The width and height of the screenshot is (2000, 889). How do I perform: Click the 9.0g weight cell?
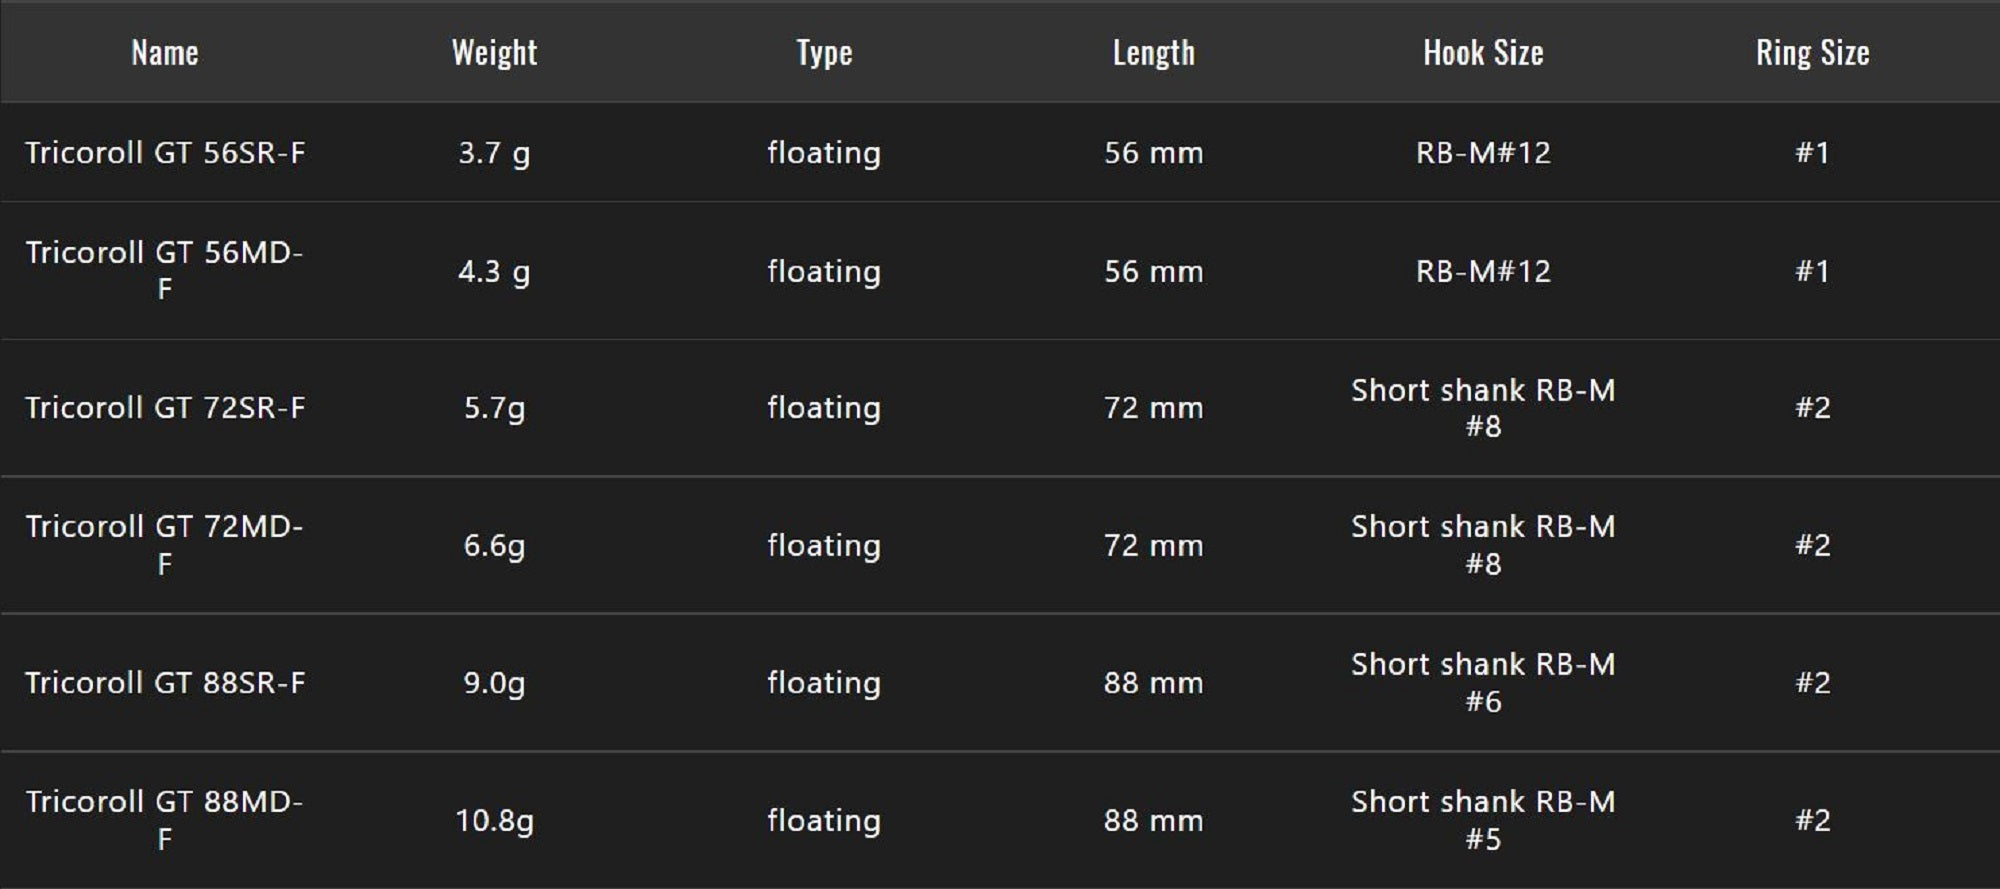click(x=494, y=683)
